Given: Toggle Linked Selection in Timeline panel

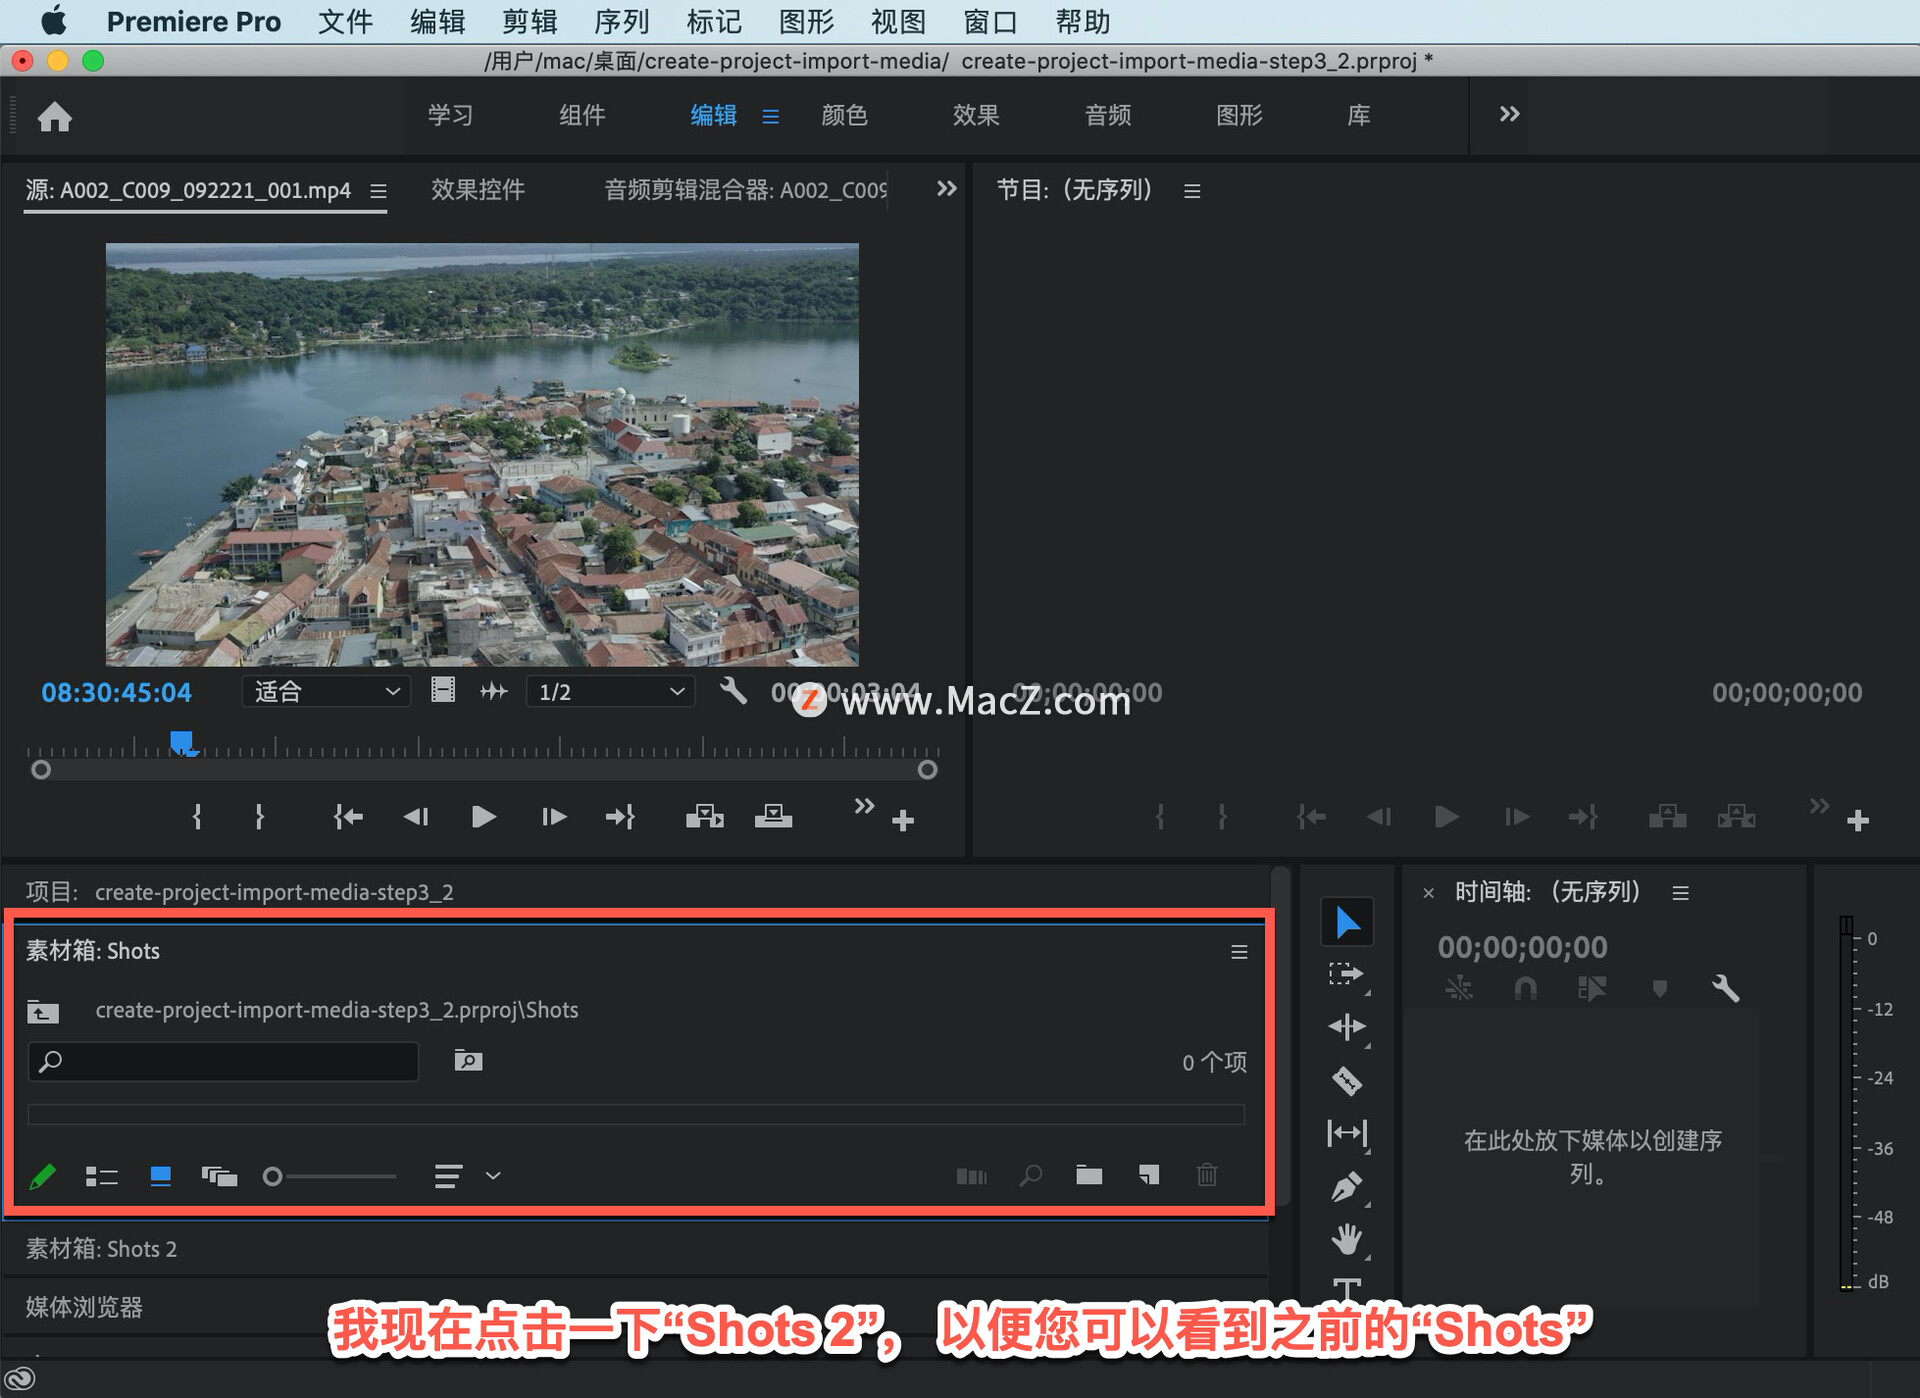Looking at the screenshot, I should tap(1592, 989).
